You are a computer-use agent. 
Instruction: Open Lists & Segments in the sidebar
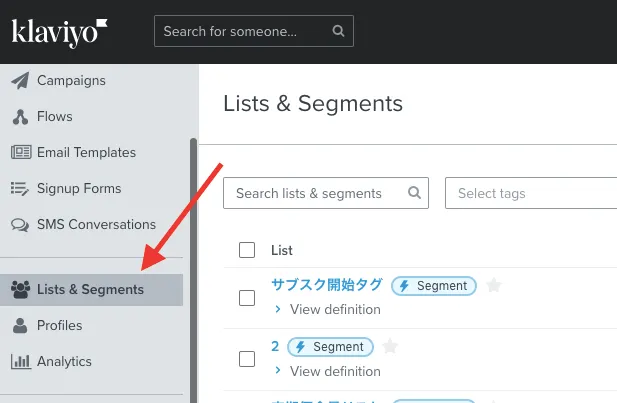(x=90, y=290)
